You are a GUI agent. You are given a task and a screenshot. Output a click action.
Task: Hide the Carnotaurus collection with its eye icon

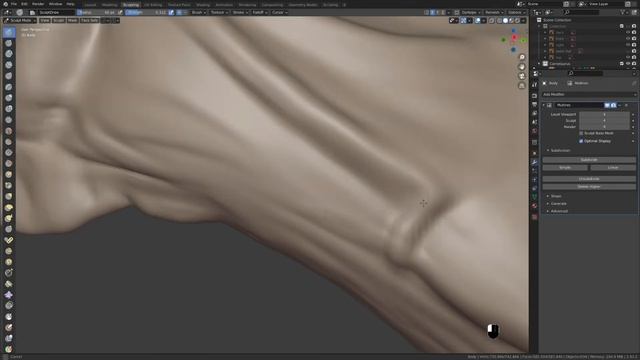click(628, 64)
